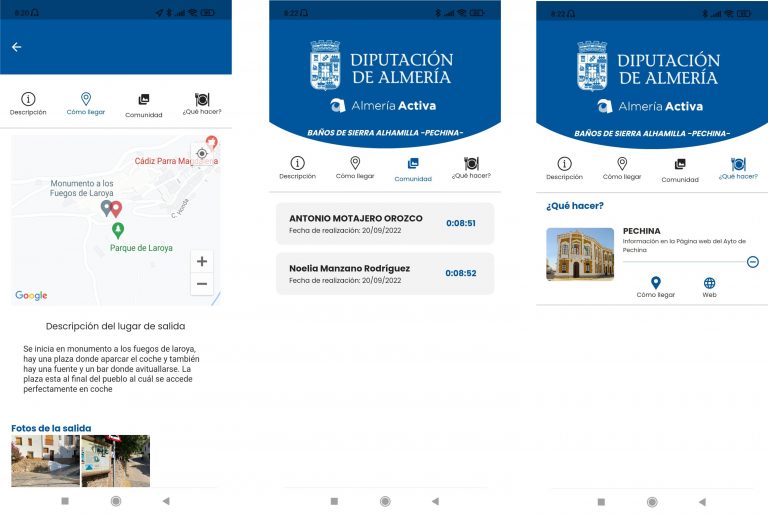The width and height of the screenshot is (768, 516).
Task: Click the Google logo on the map
Action: pyautogui.click(x=31, y=296)
